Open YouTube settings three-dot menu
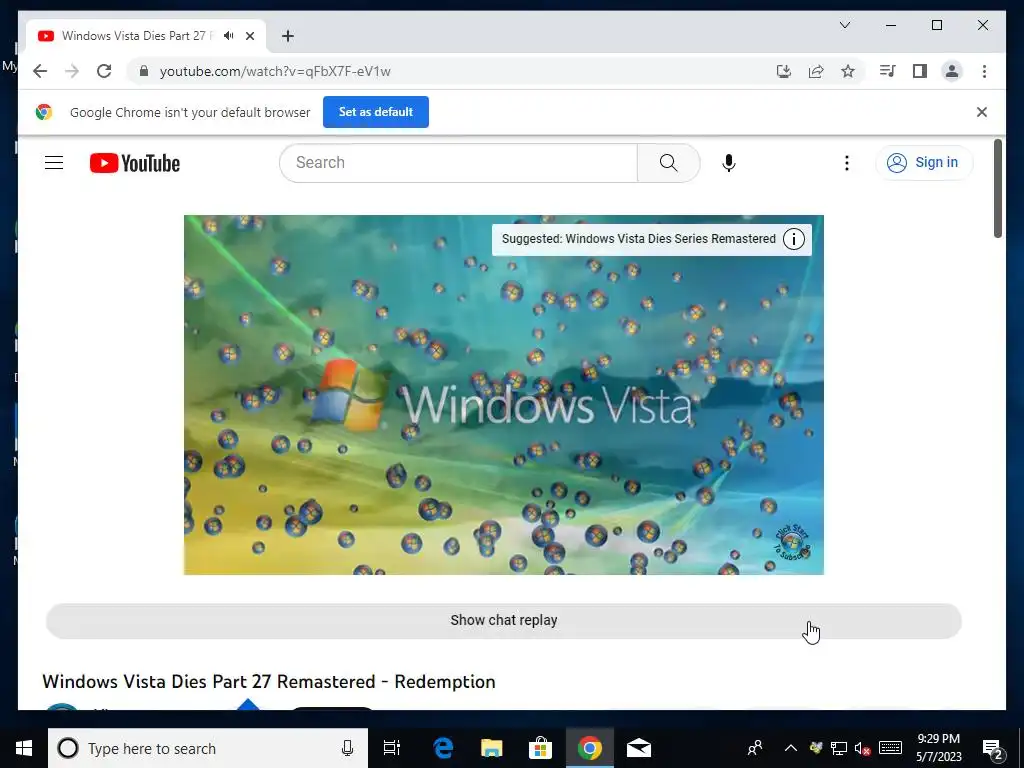The image size is (1024, 768). coord(846,163)
